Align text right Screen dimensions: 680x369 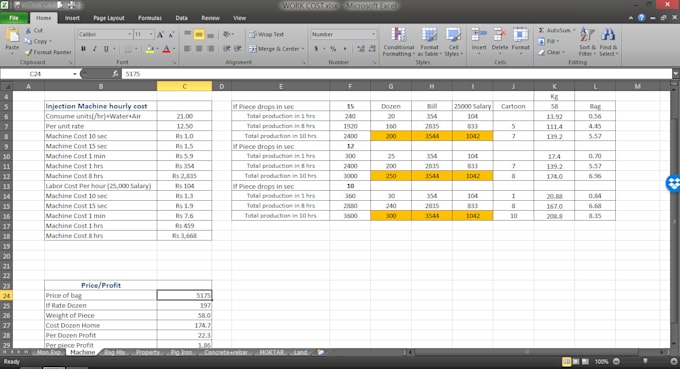pos(210,49)
